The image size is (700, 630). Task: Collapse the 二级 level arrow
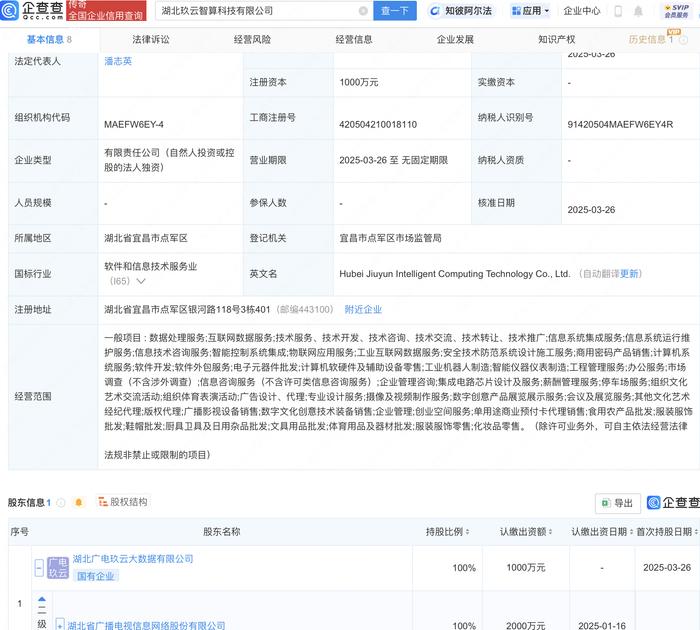[42, 599]
